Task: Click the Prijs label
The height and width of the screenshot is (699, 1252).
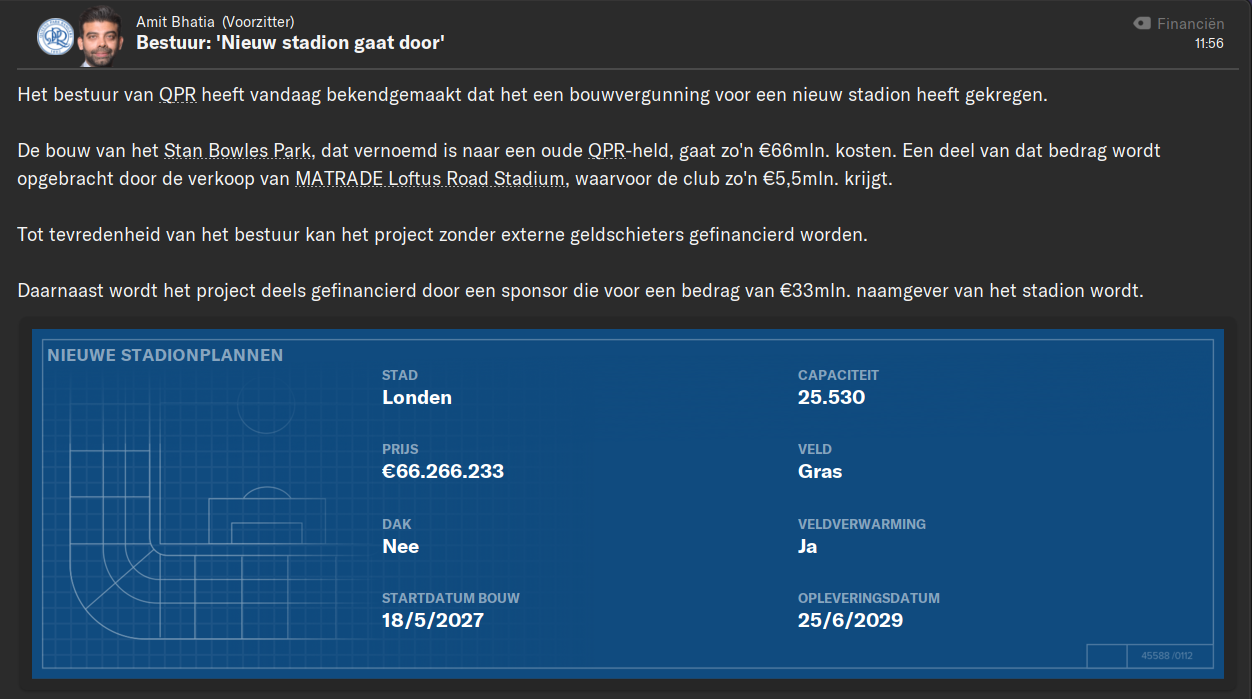Action: tap(400, 449)
